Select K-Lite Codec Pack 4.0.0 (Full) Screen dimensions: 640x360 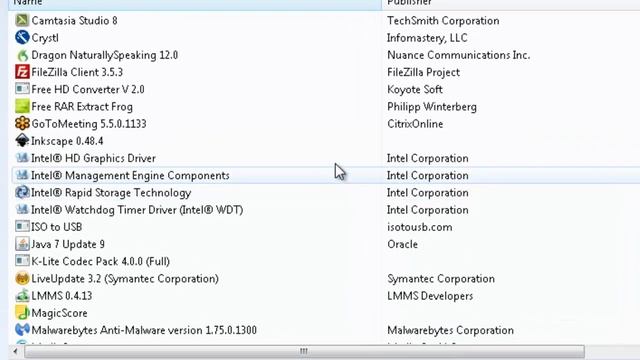click(100, 261)
